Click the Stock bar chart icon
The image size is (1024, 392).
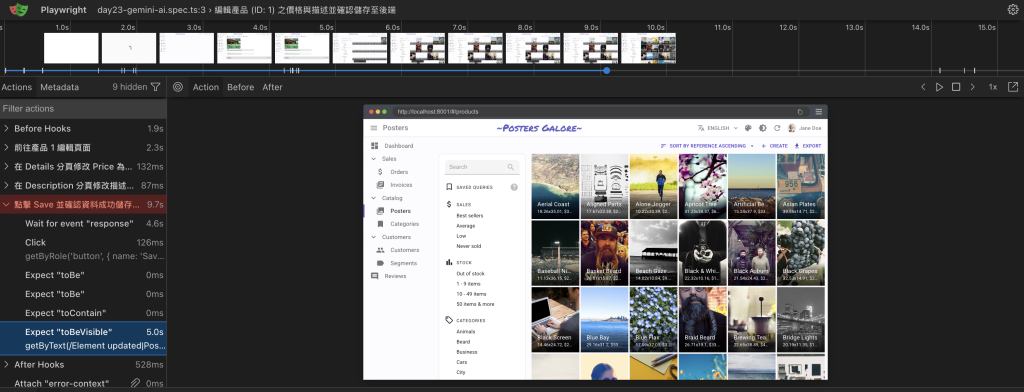coord(449,262)
